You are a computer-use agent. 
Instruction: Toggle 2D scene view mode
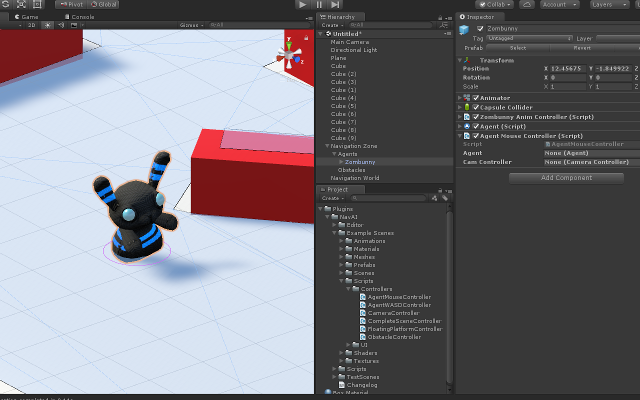tap(31, 25)
